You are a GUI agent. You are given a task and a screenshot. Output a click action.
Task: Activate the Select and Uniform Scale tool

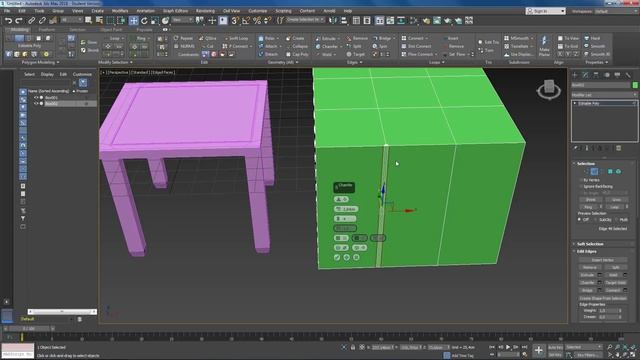(x=155, y=20)
